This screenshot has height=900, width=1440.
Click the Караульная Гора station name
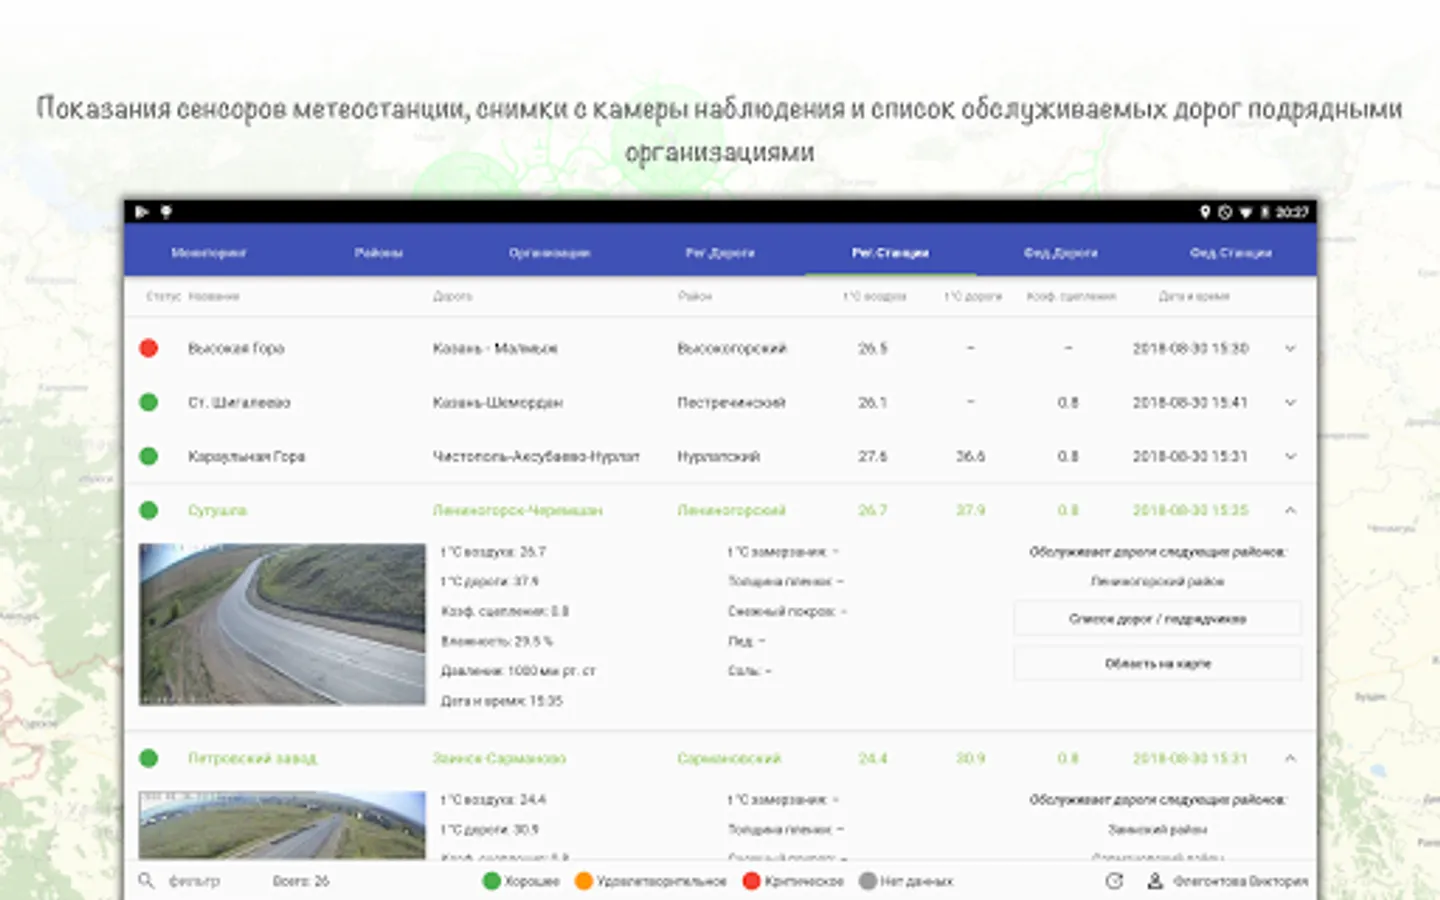point(247,456)
